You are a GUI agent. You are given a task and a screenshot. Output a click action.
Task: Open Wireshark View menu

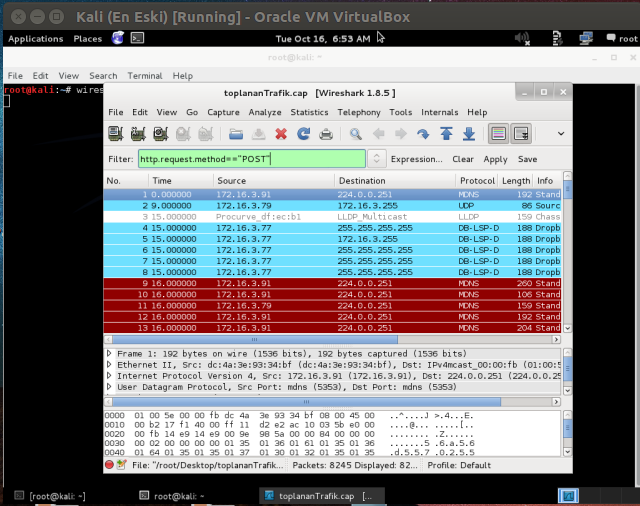167,112
